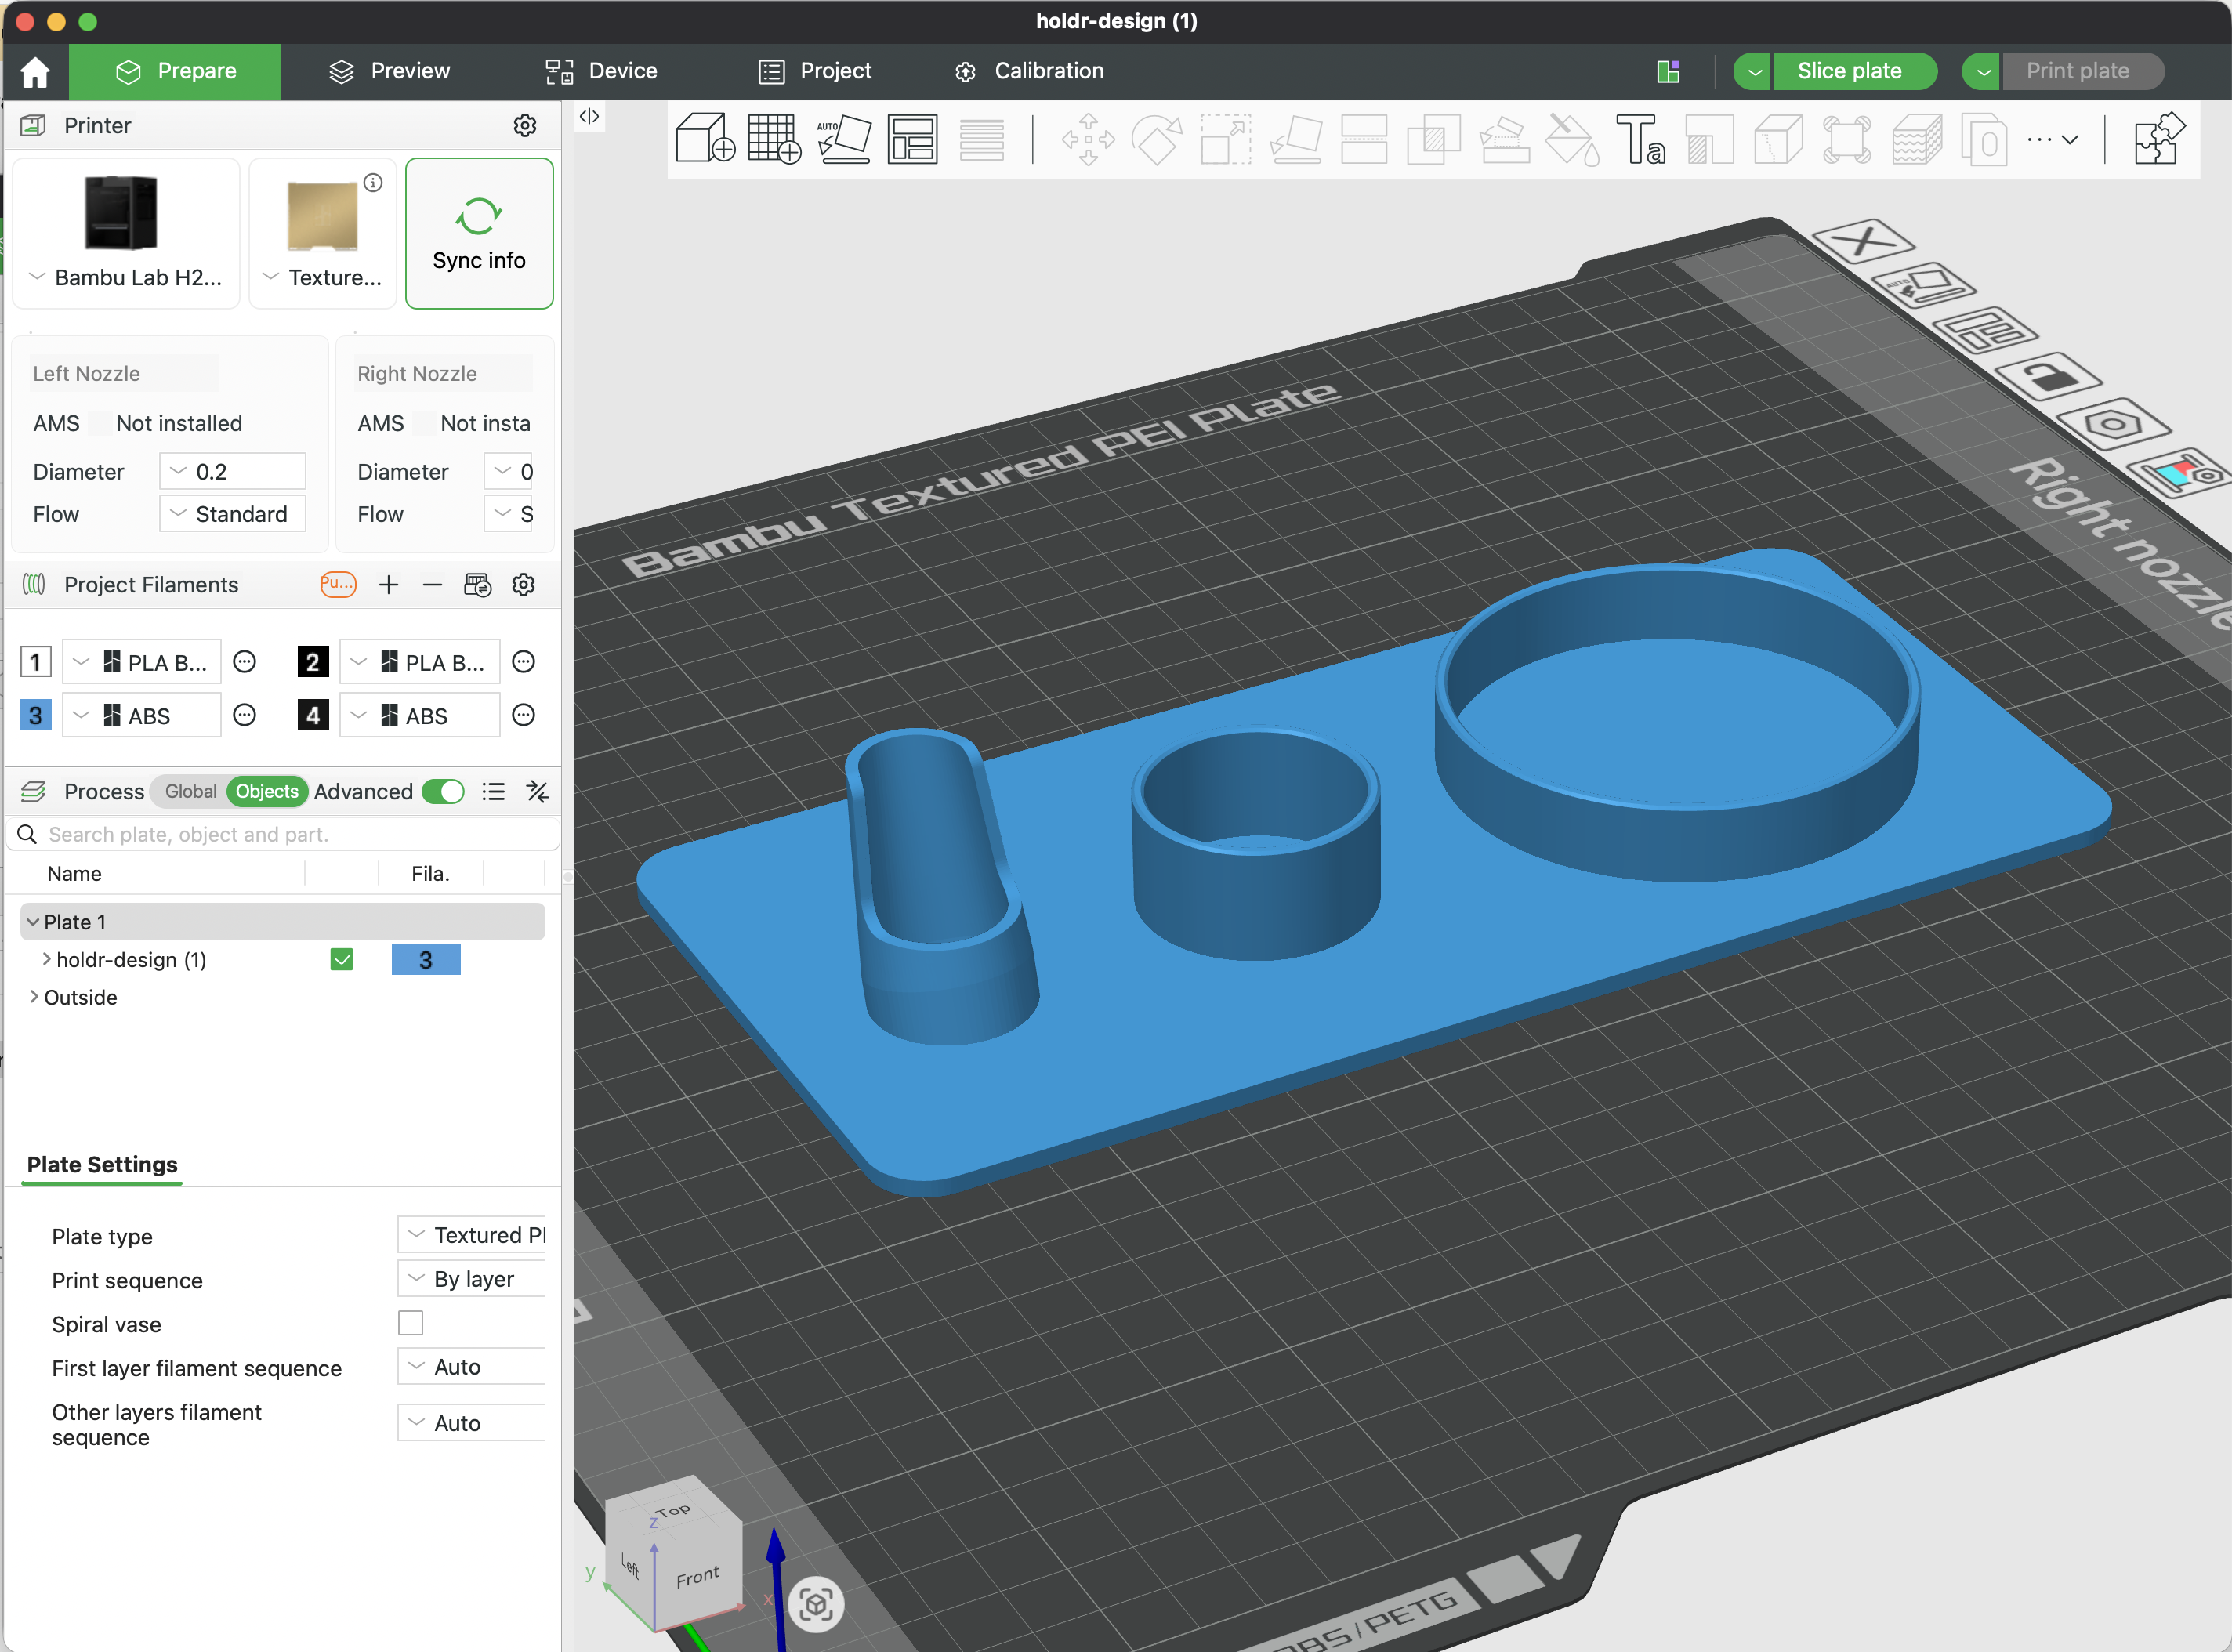Uncheck holdr-design (1) in the object list
The height and width of the screenshot is (1652, 2232).
tap(341, 959)
